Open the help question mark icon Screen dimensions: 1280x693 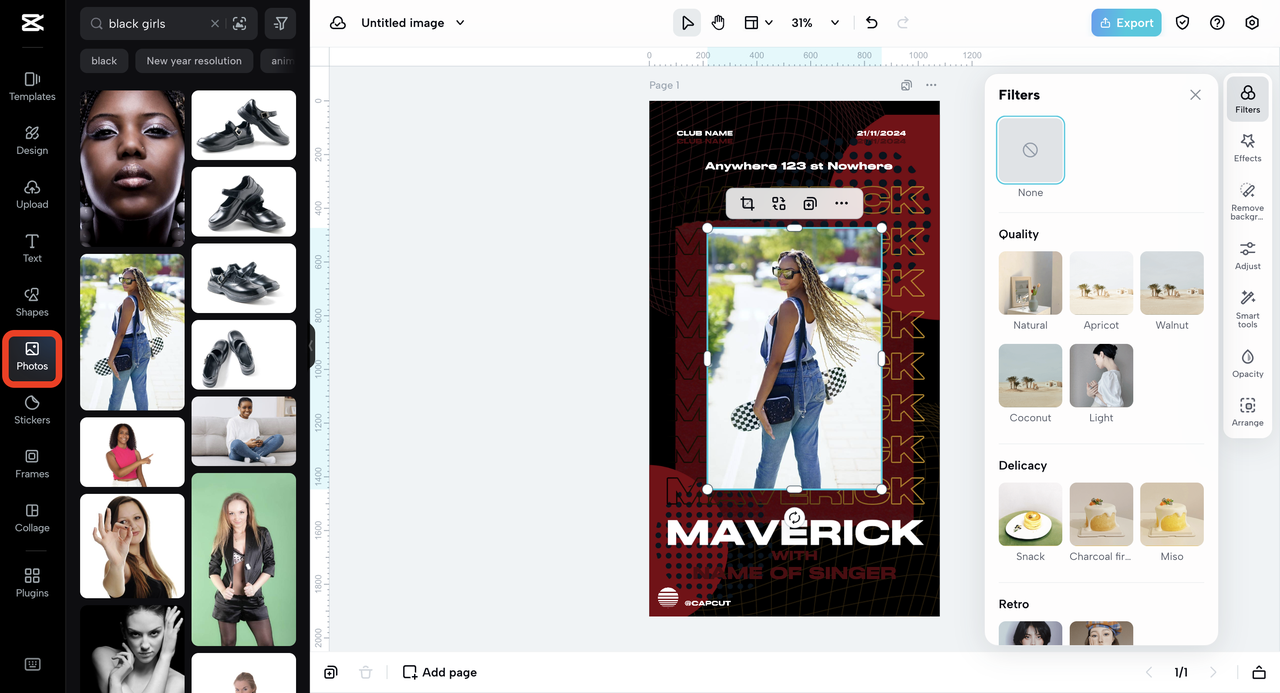pyautogui.click(x=1217, y=23)
